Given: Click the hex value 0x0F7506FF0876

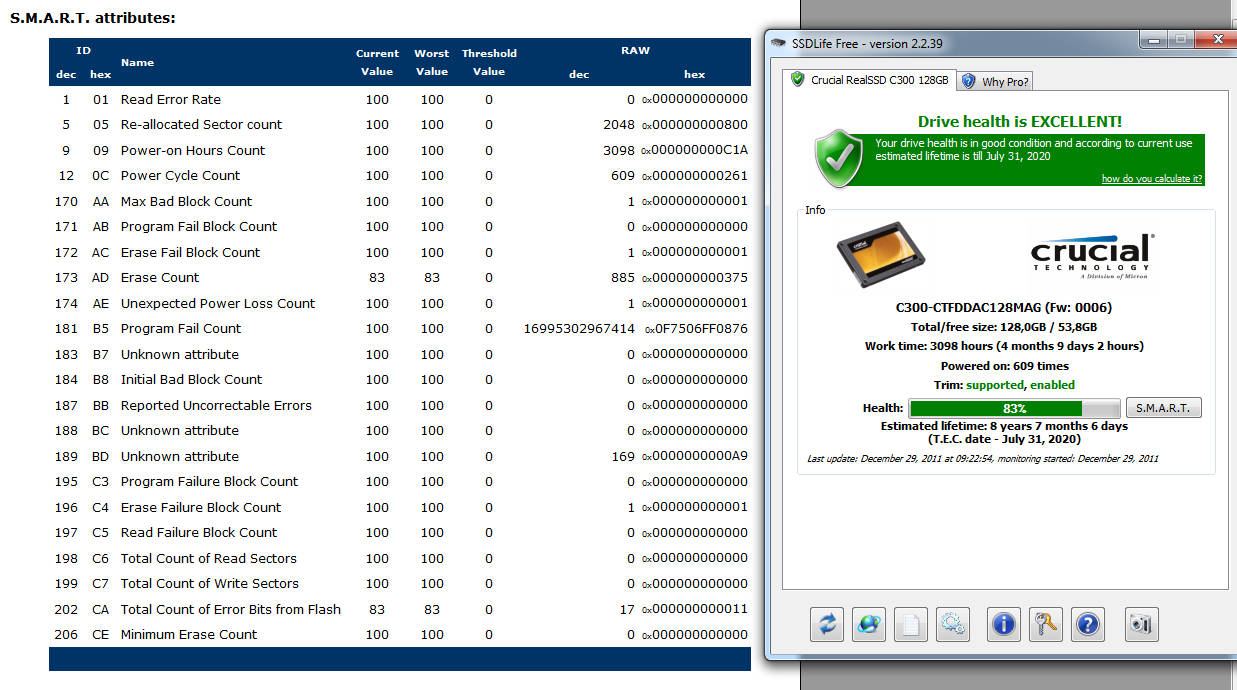Looking at the screenshot, I should [x=695, y=329].
